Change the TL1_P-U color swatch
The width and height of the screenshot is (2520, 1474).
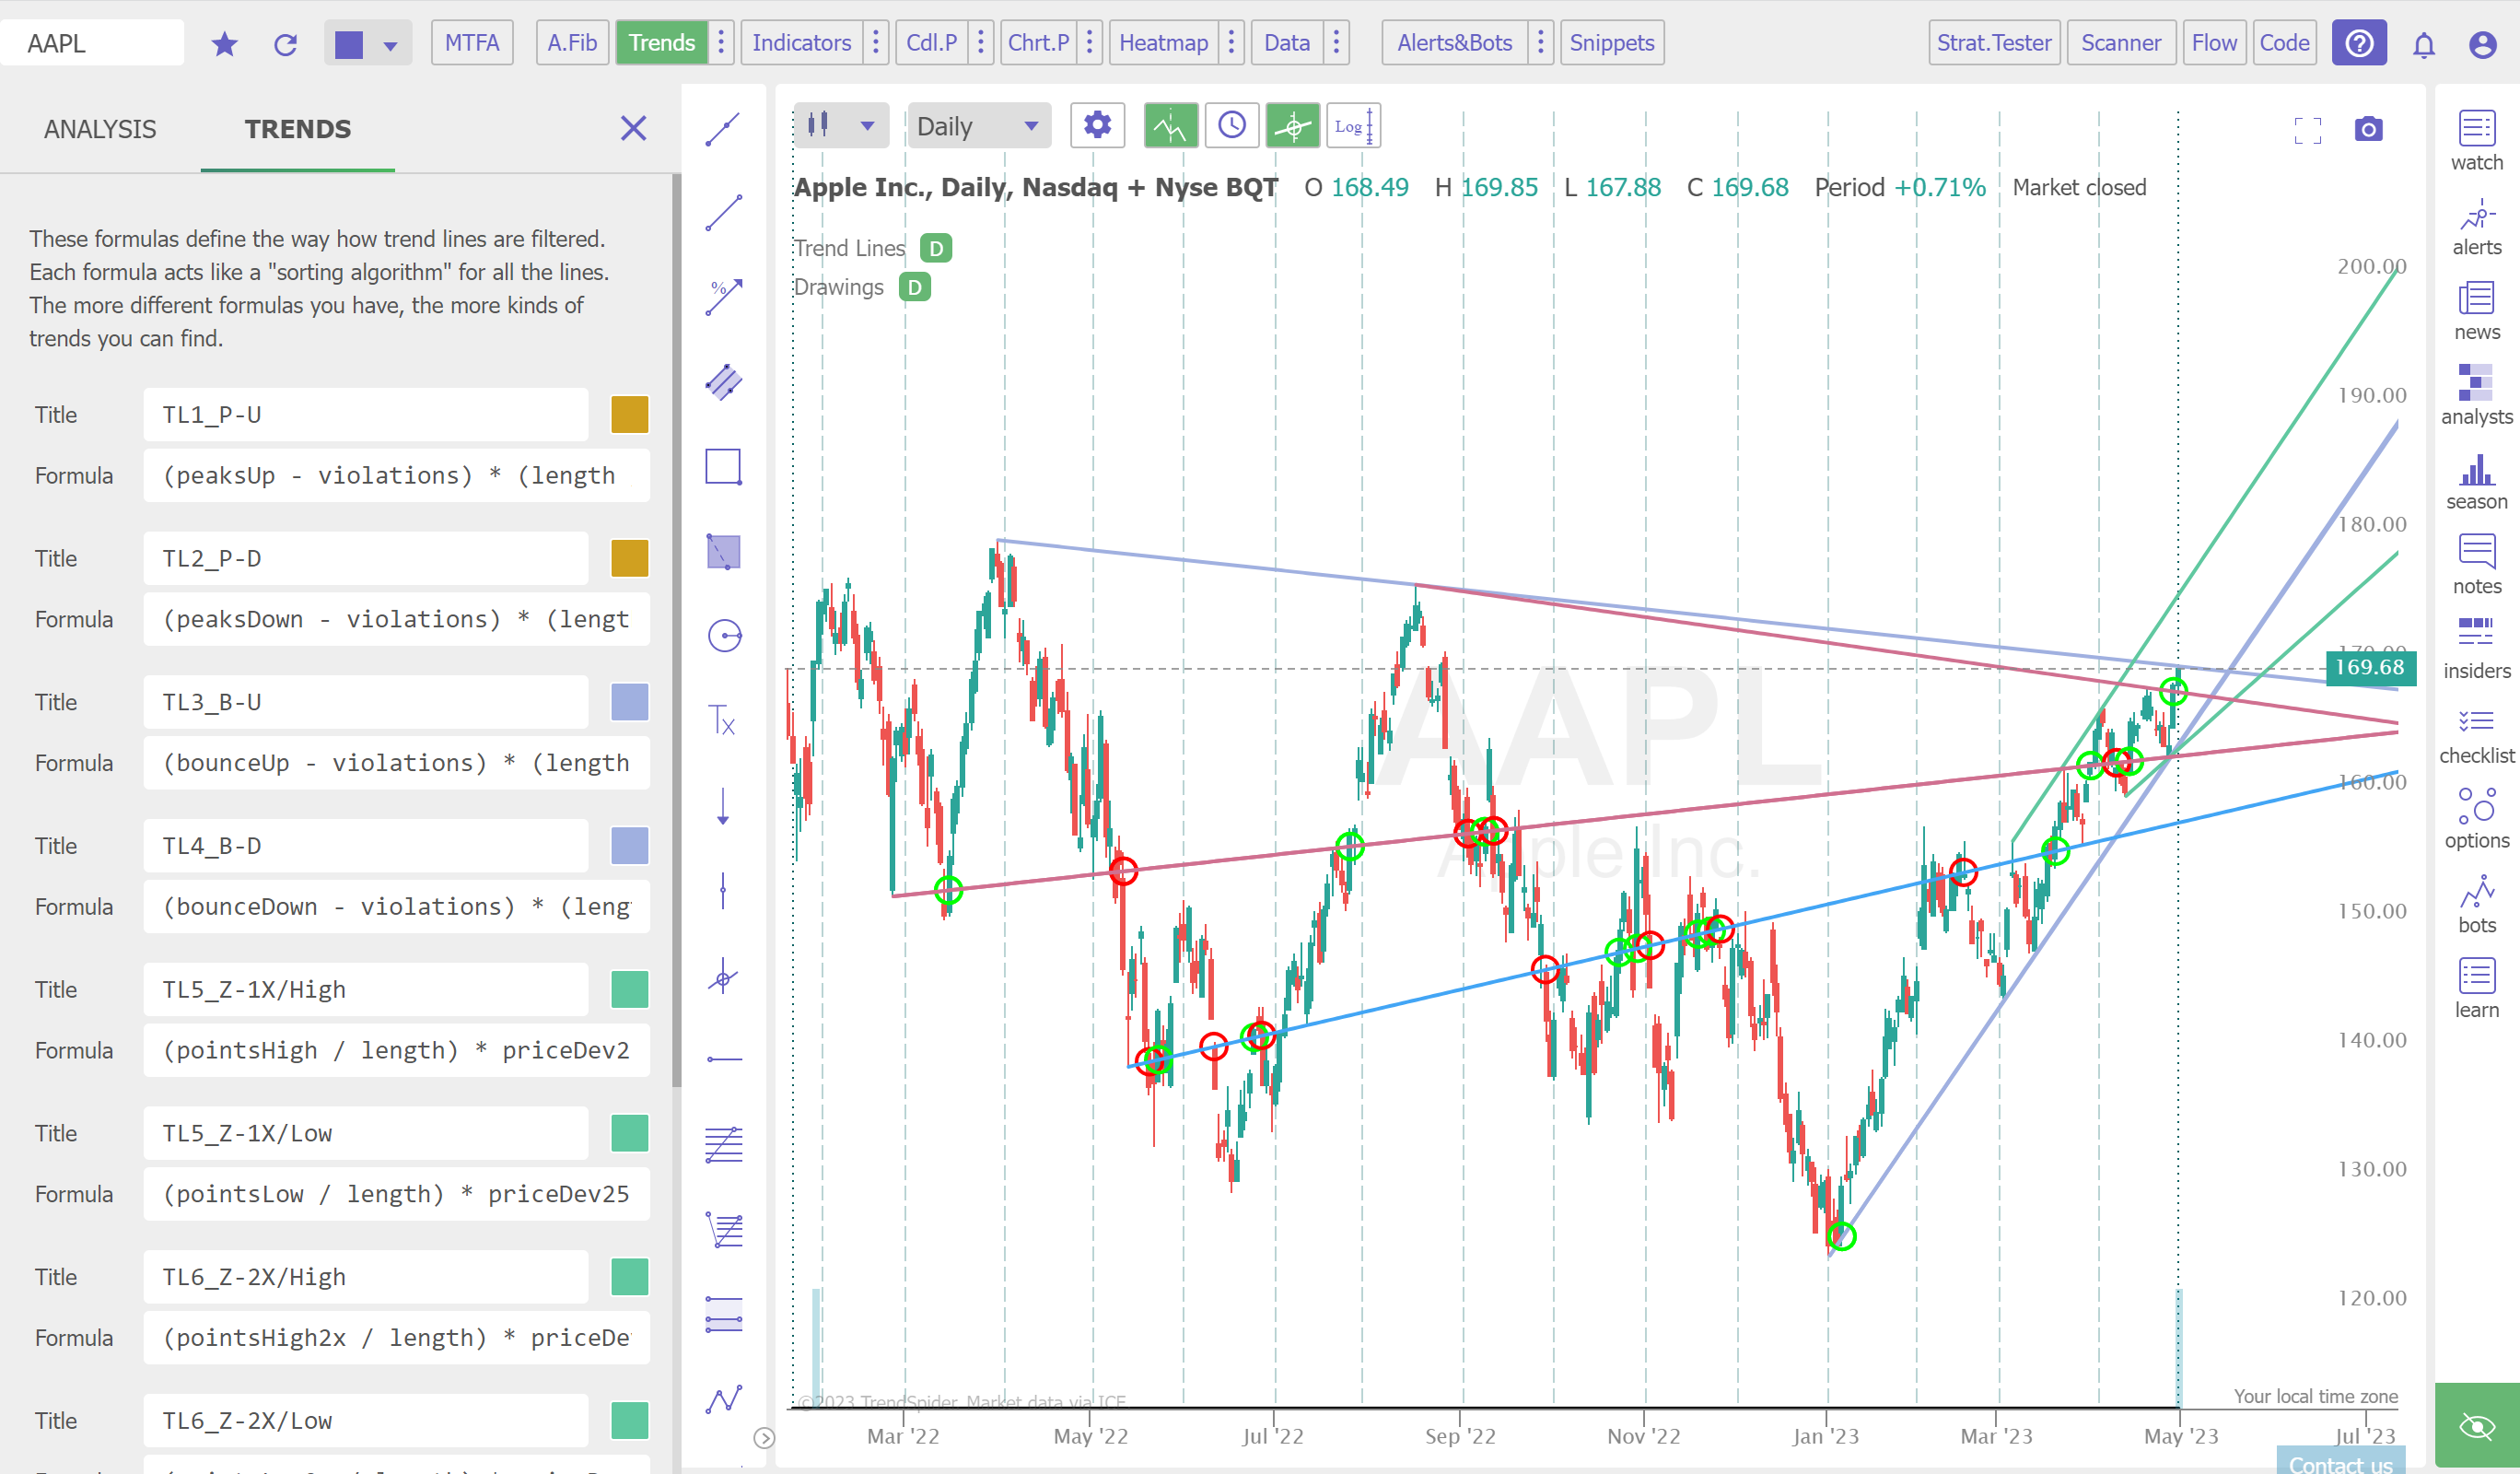[x=629, y=415]
